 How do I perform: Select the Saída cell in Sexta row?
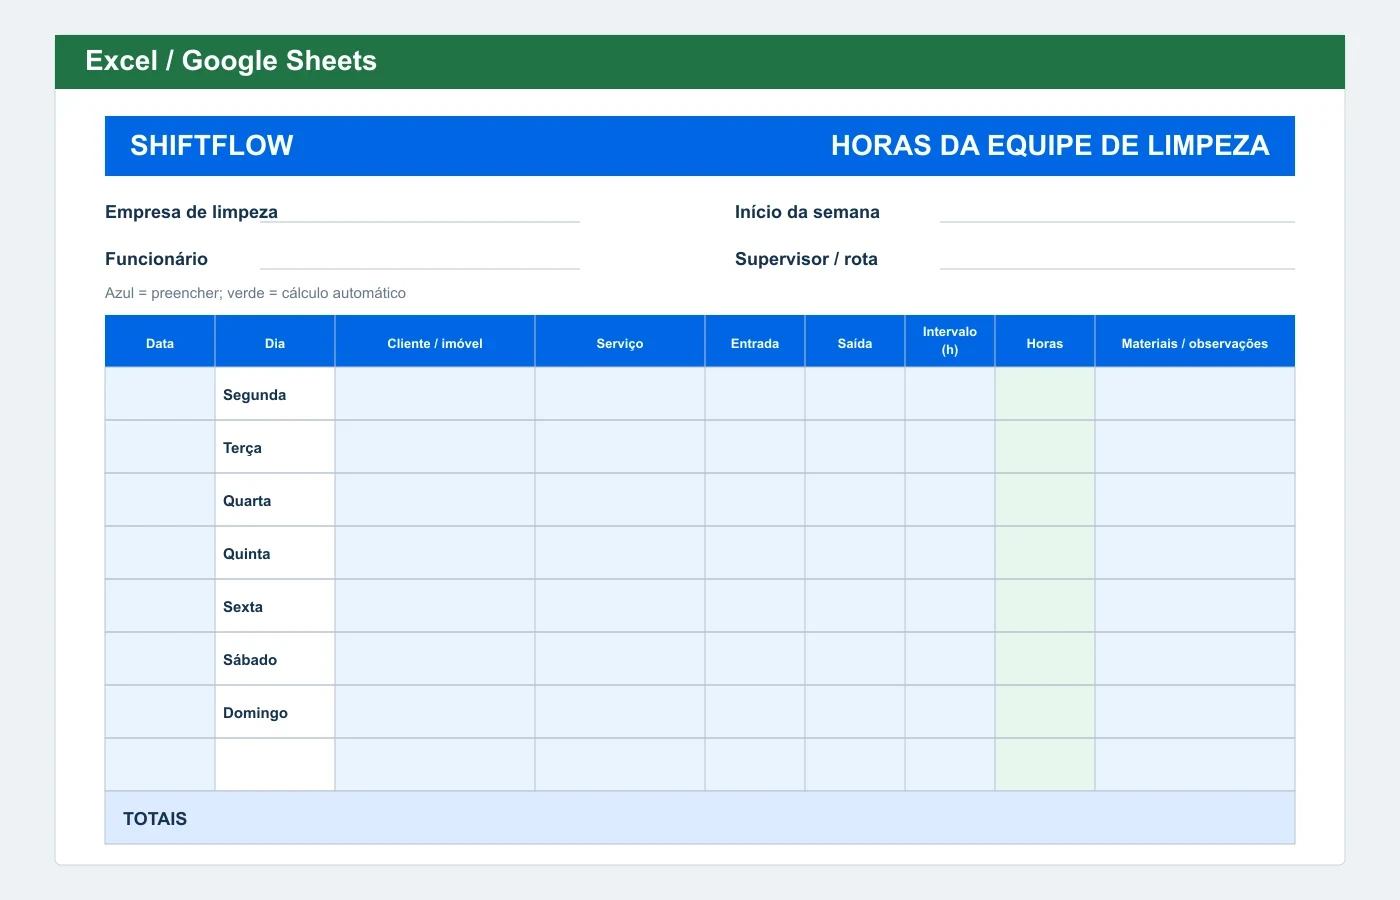[855, 606]
